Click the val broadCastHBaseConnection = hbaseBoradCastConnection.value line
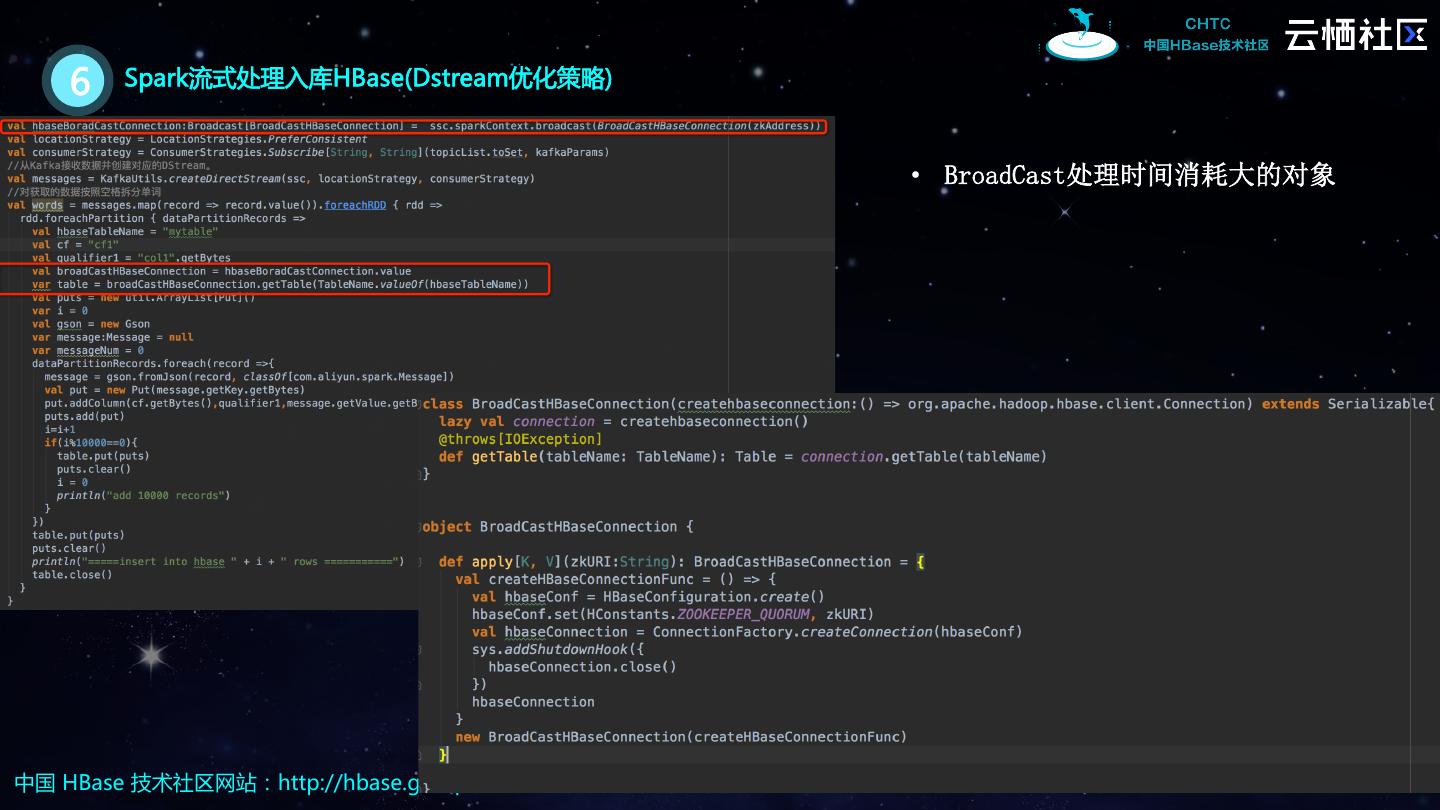The width and height of the screenshot is (1440, 810). point(221,271)
